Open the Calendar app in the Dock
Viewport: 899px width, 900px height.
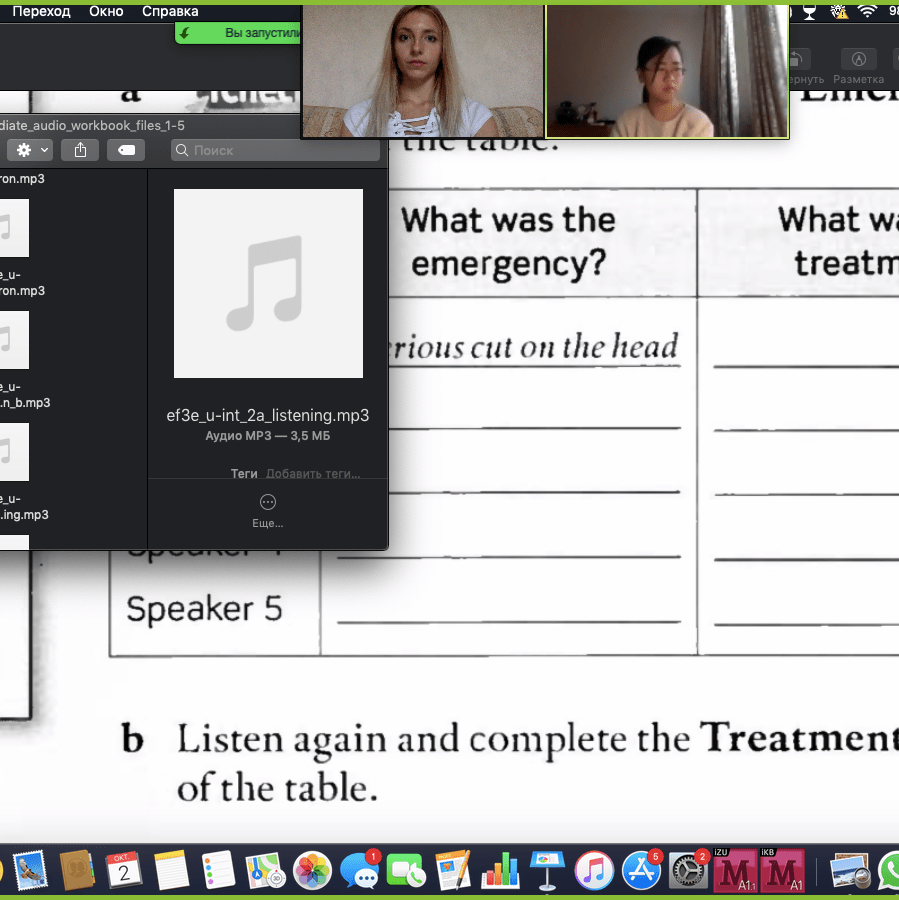[x=124, y=870]
